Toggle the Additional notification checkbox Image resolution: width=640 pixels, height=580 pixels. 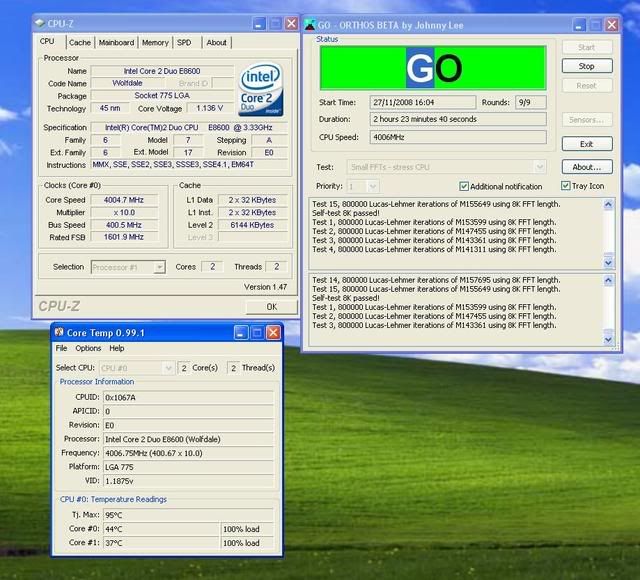click(464, 186)
